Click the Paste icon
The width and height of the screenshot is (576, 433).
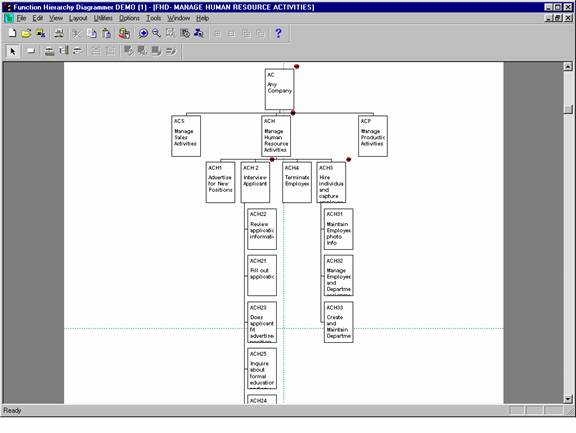click(x=107, y=33)
